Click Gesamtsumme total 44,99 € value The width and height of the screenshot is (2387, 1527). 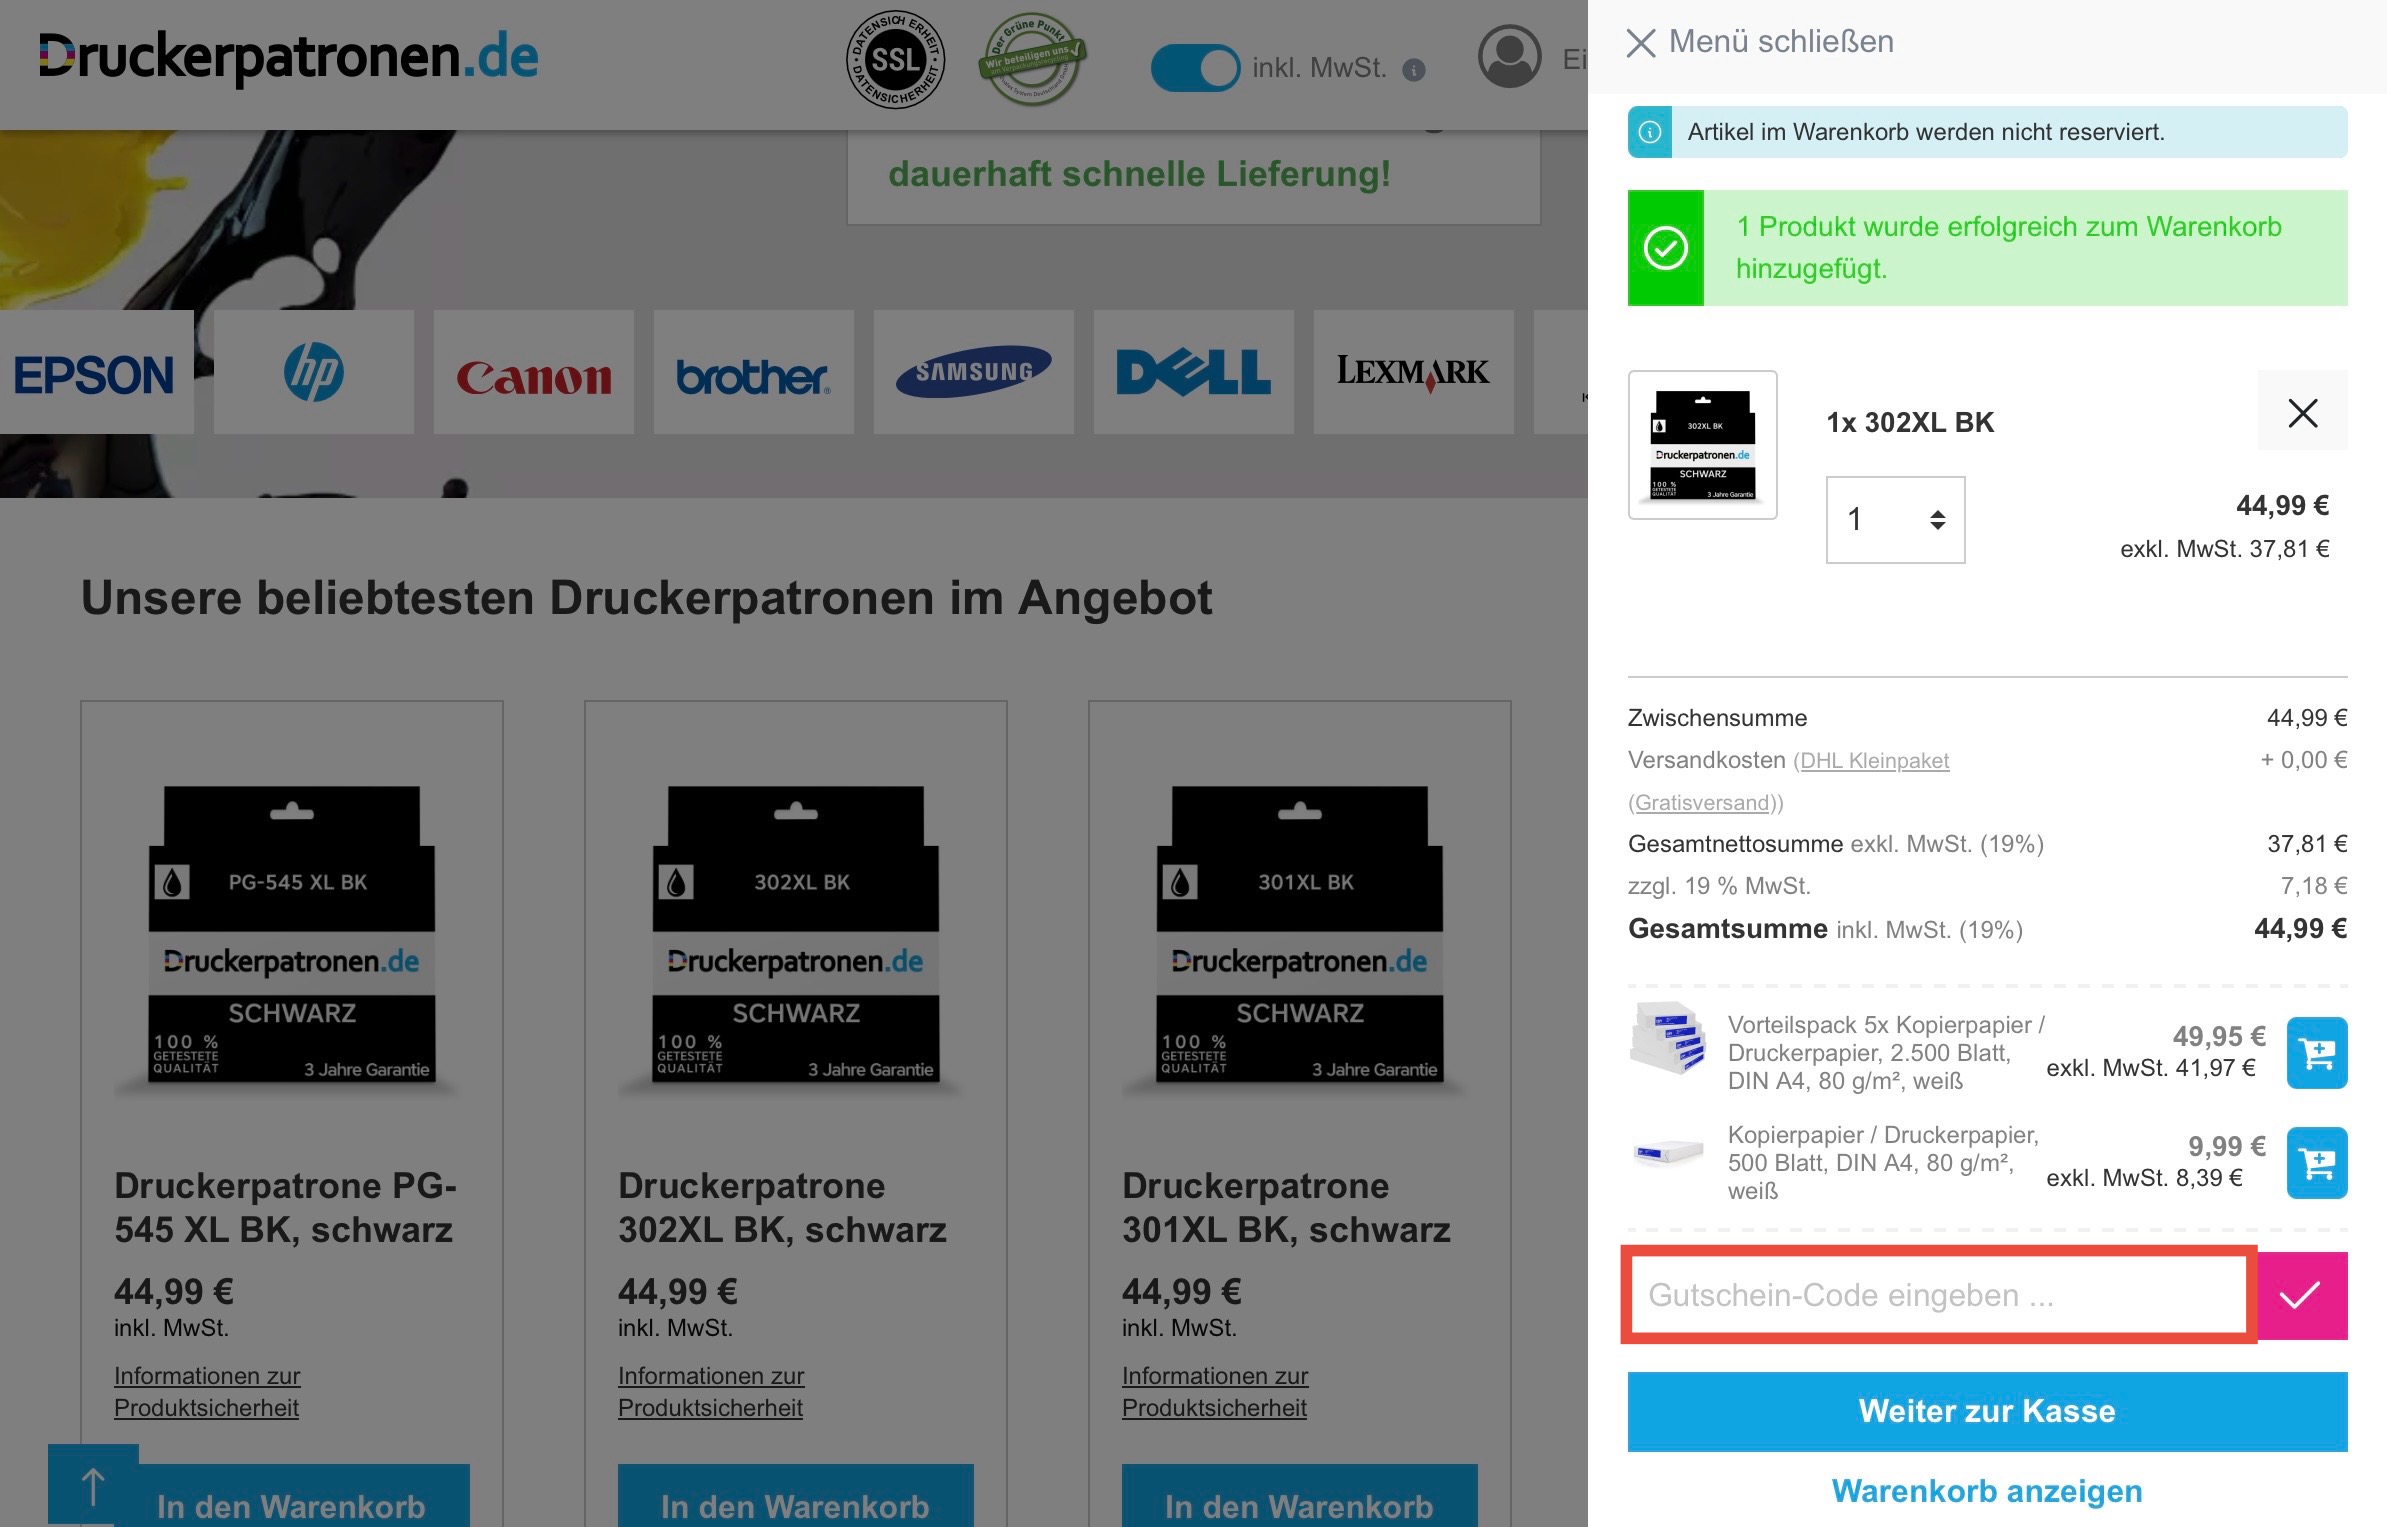pyautogui.click(x=2300, y=929)
